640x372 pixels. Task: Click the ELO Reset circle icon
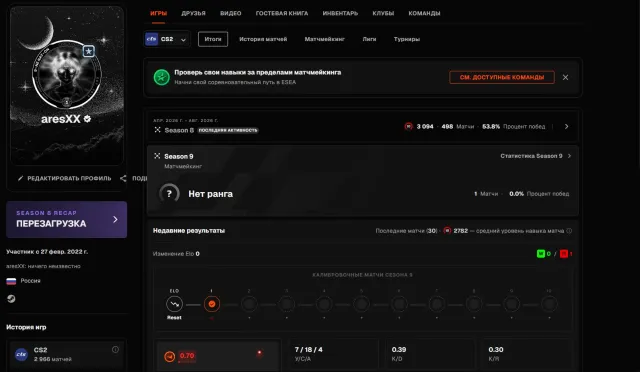point(175,304)
